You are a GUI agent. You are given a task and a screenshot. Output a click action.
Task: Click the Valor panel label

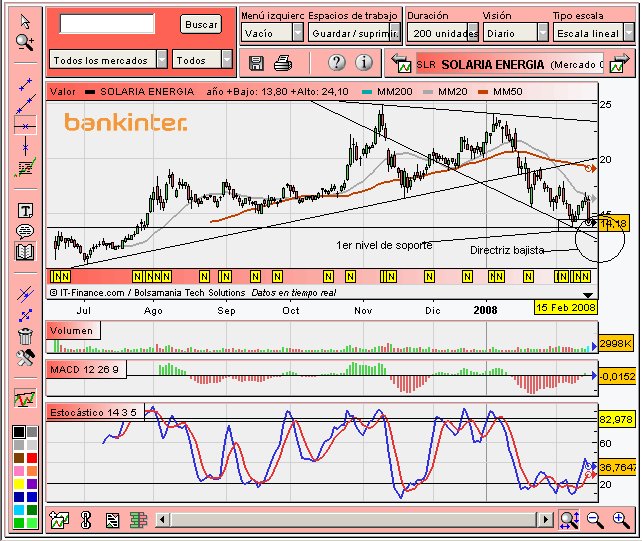coord(63,91)
